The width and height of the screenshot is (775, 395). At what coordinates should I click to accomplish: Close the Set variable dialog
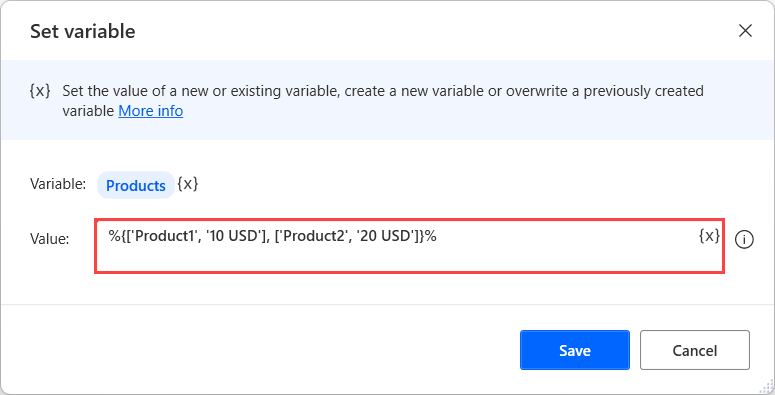tap(745, 31)
